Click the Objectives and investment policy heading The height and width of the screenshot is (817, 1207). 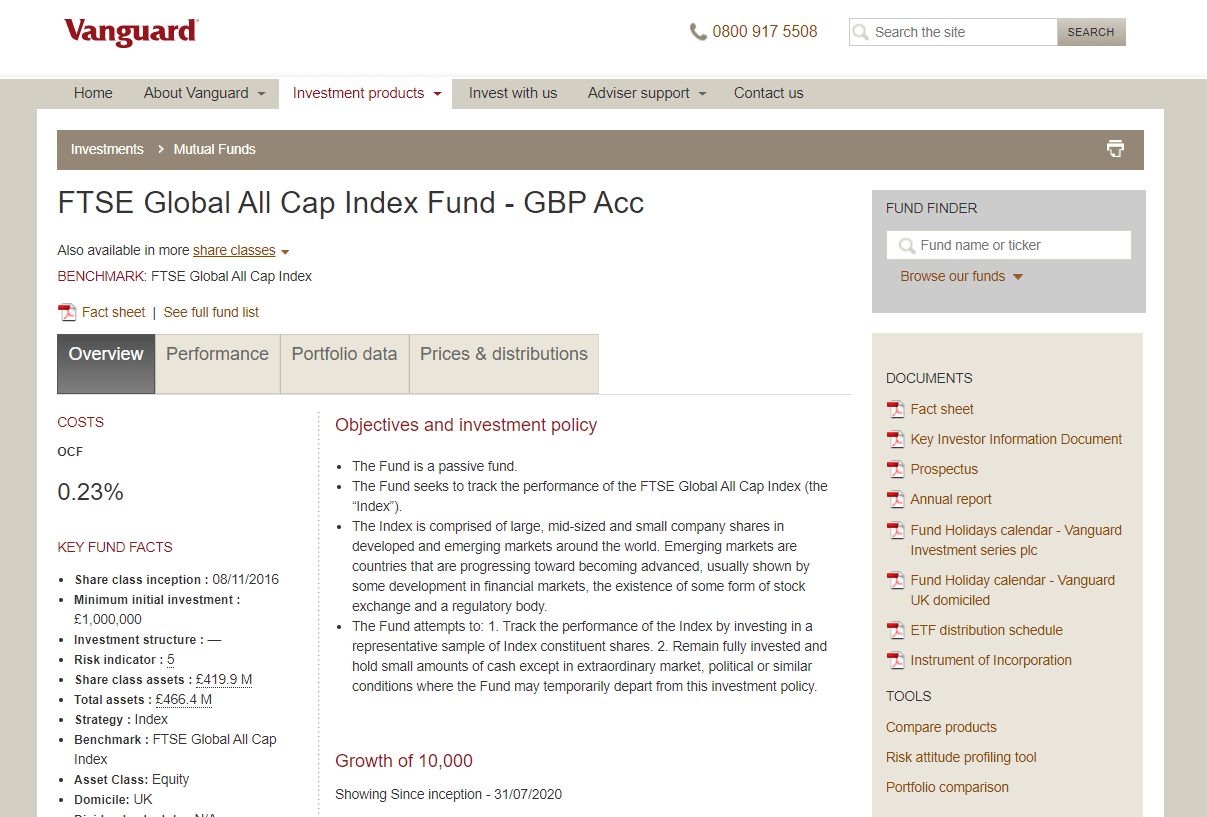(x=466, y=425)
